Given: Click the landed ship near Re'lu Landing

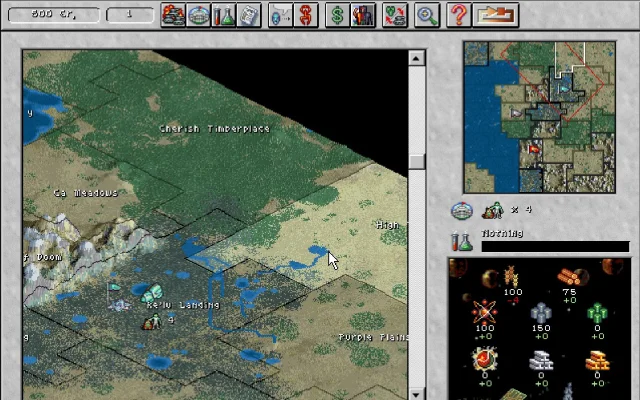Looking at the screenshot, I should tap(120, 305).
